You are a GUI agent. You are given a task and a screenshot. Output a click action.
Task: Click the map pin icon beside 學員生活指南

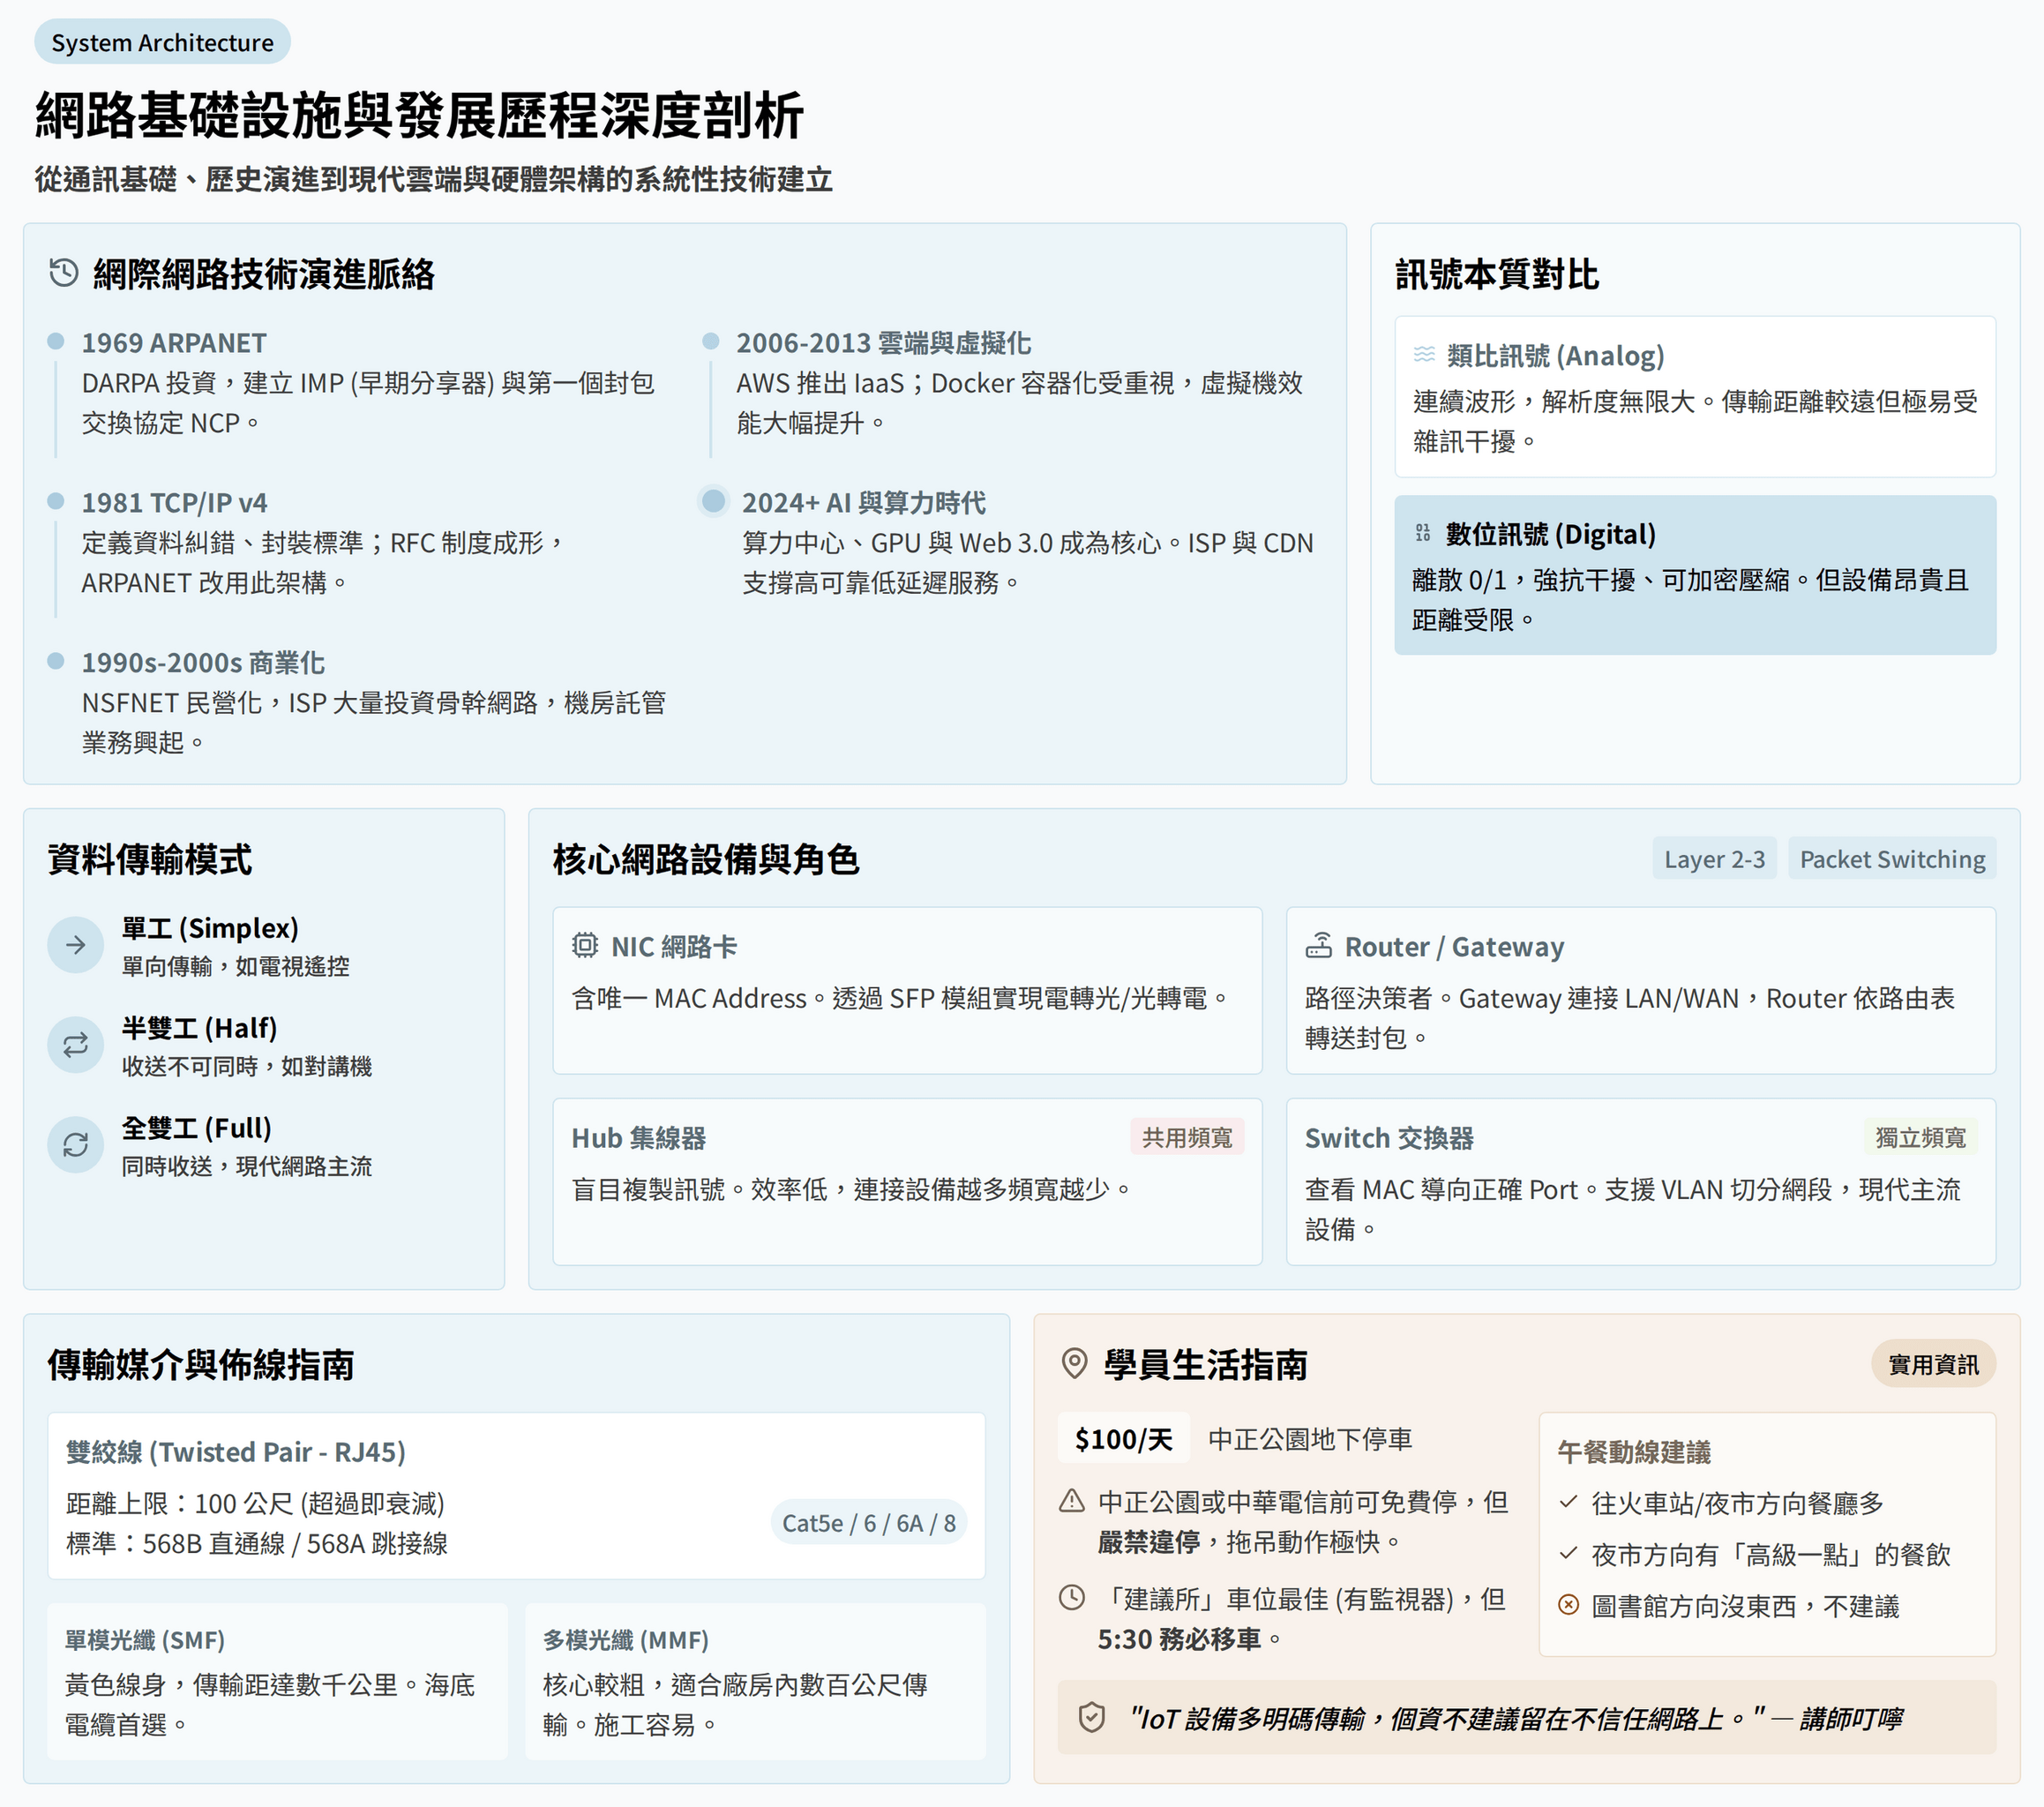1074,1363
